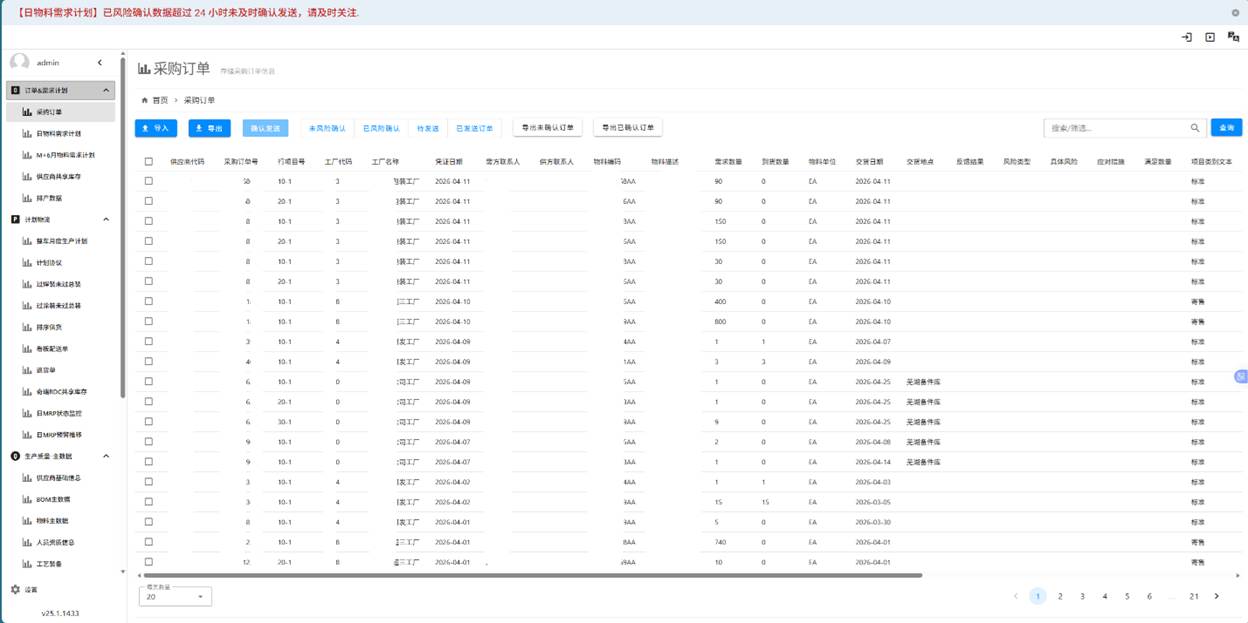Click 导出已确认订单 button
The image size is (1248, 623).
point(628,128)
